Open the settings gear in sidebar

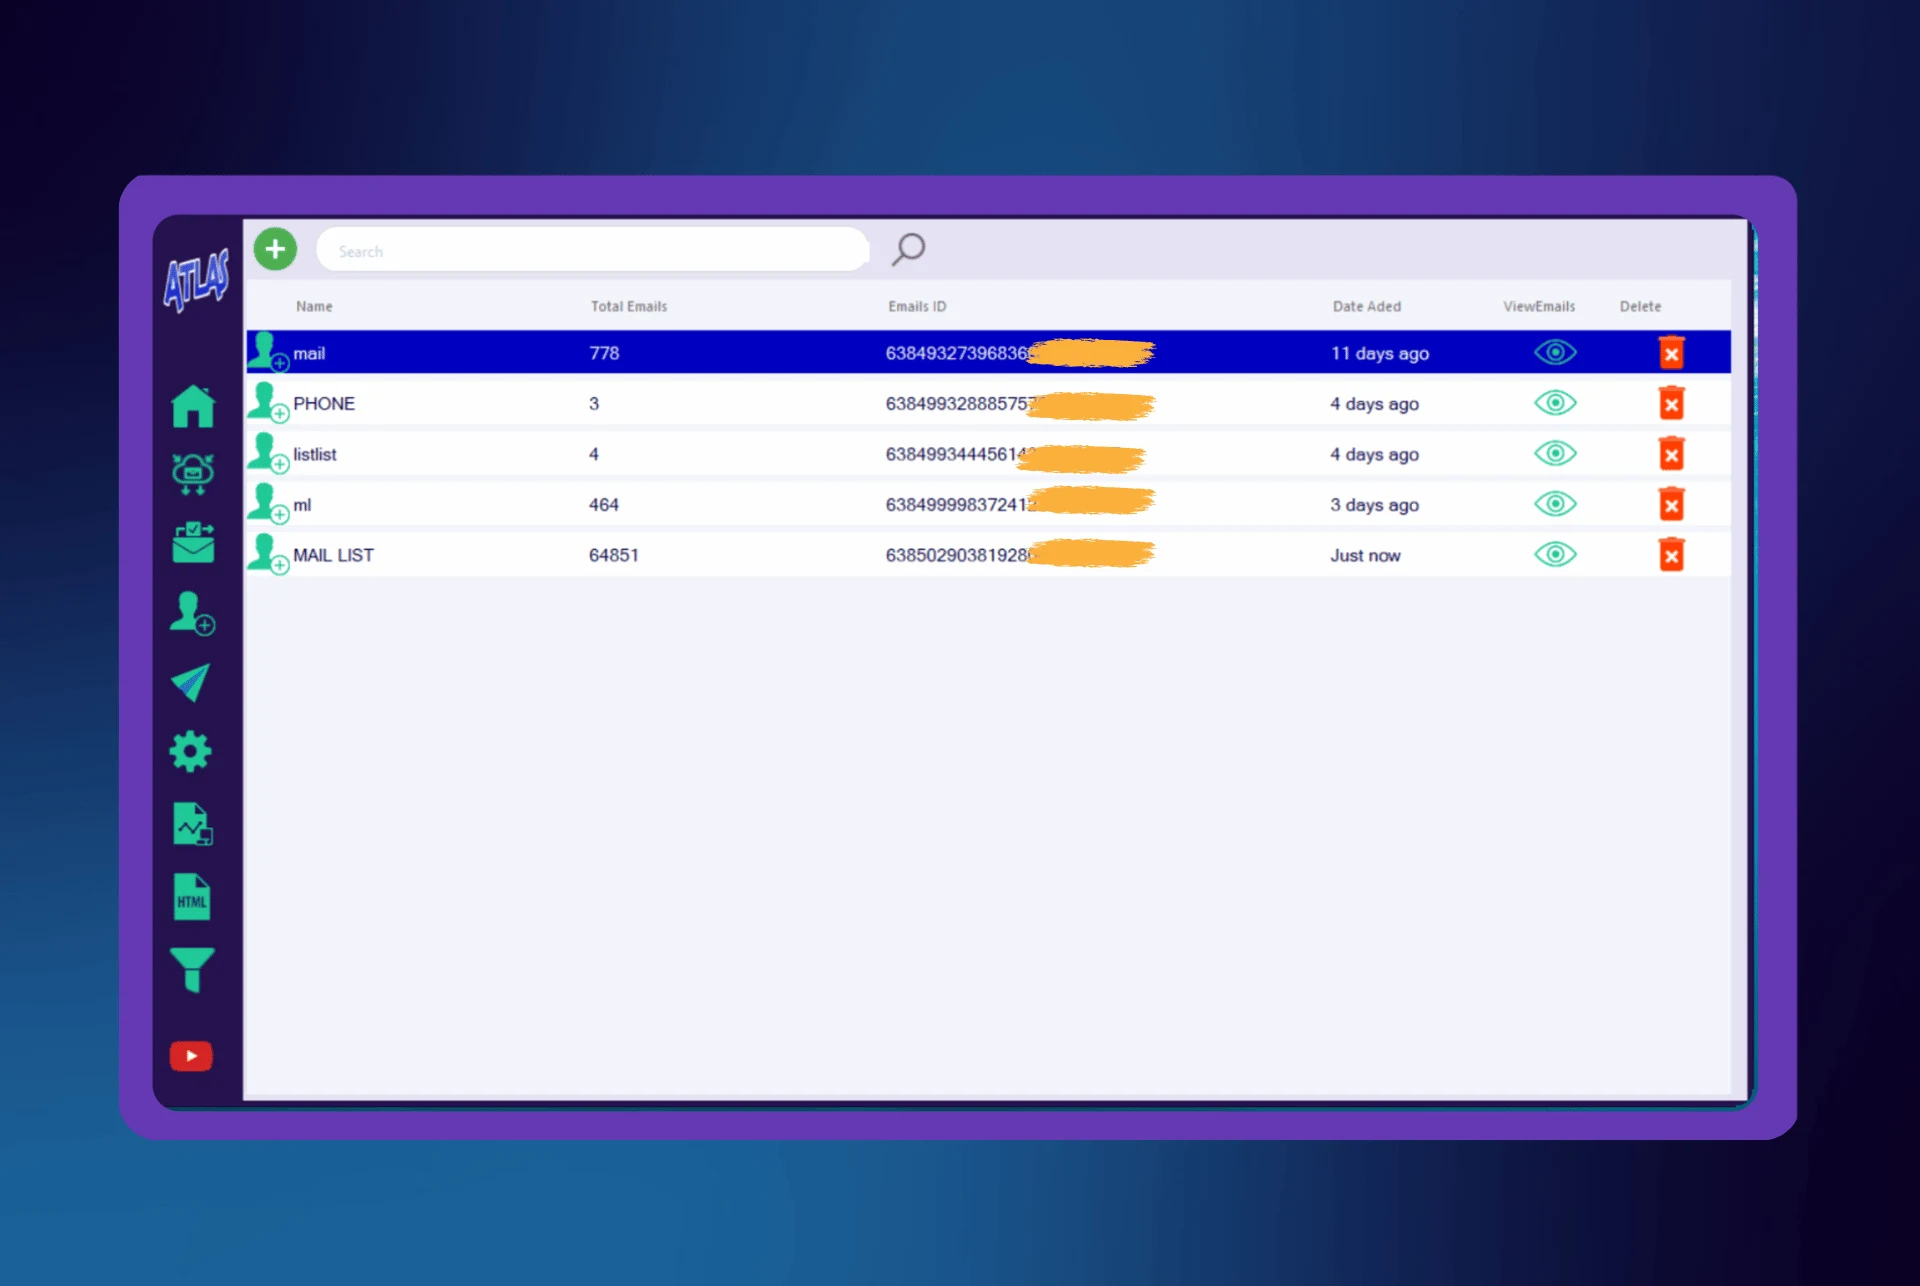191,752
